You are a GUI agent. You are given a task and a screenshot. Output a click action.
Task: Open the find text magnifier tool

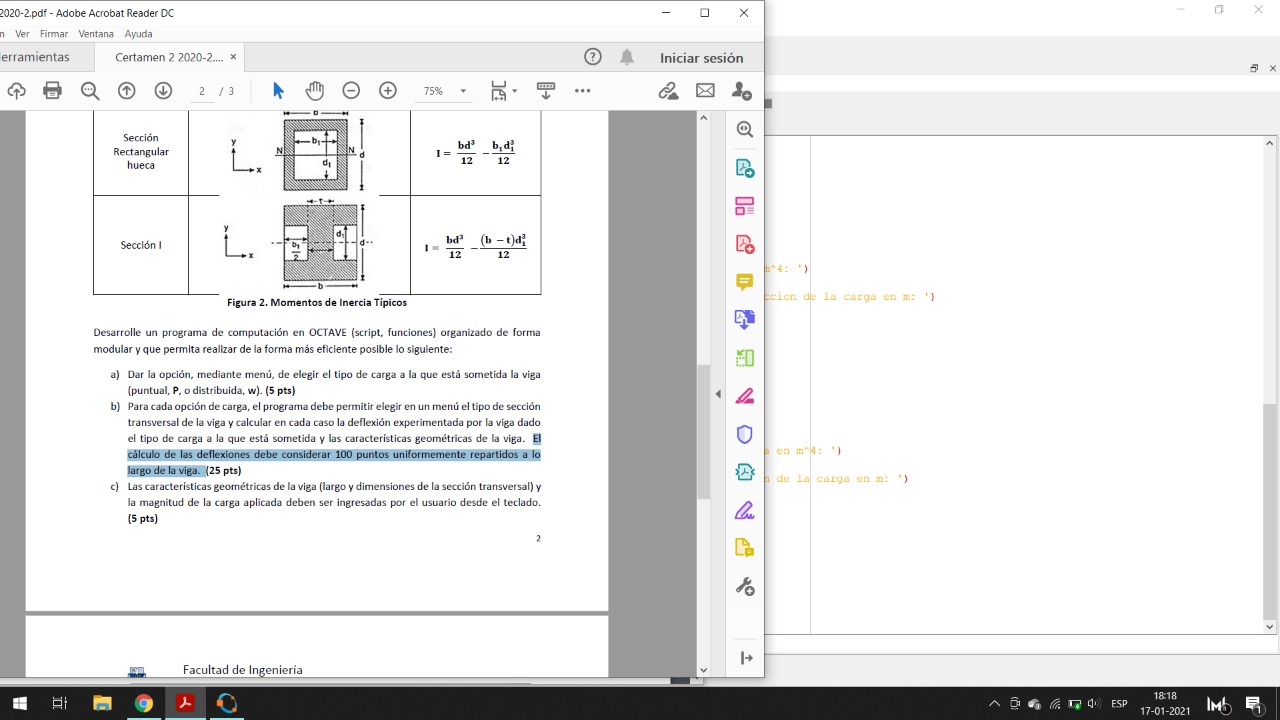[x=90, y=91]
